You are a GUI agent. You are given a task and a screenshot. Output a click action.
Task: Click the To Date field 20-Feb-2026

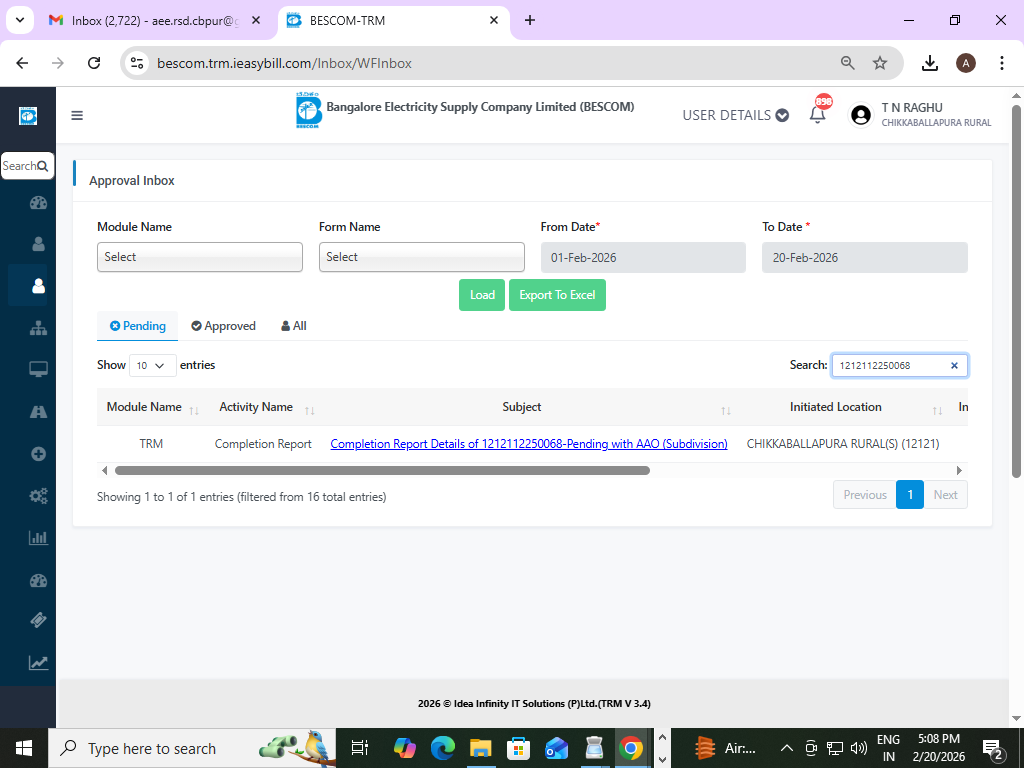click(865, 257)
